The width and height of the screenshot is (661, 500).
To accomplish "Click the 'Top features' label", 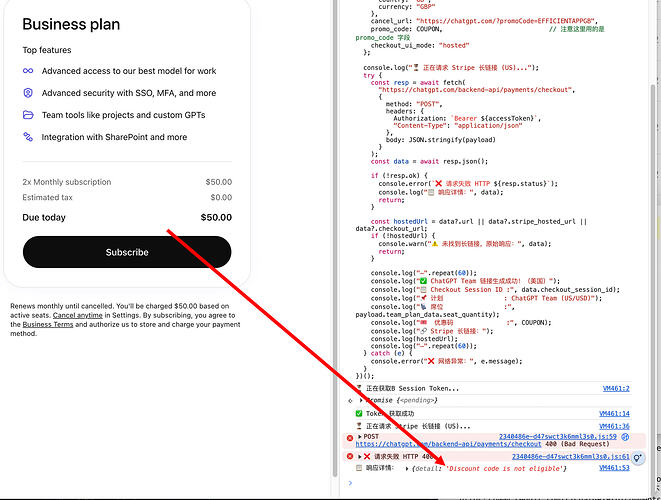I will (47, 50).
